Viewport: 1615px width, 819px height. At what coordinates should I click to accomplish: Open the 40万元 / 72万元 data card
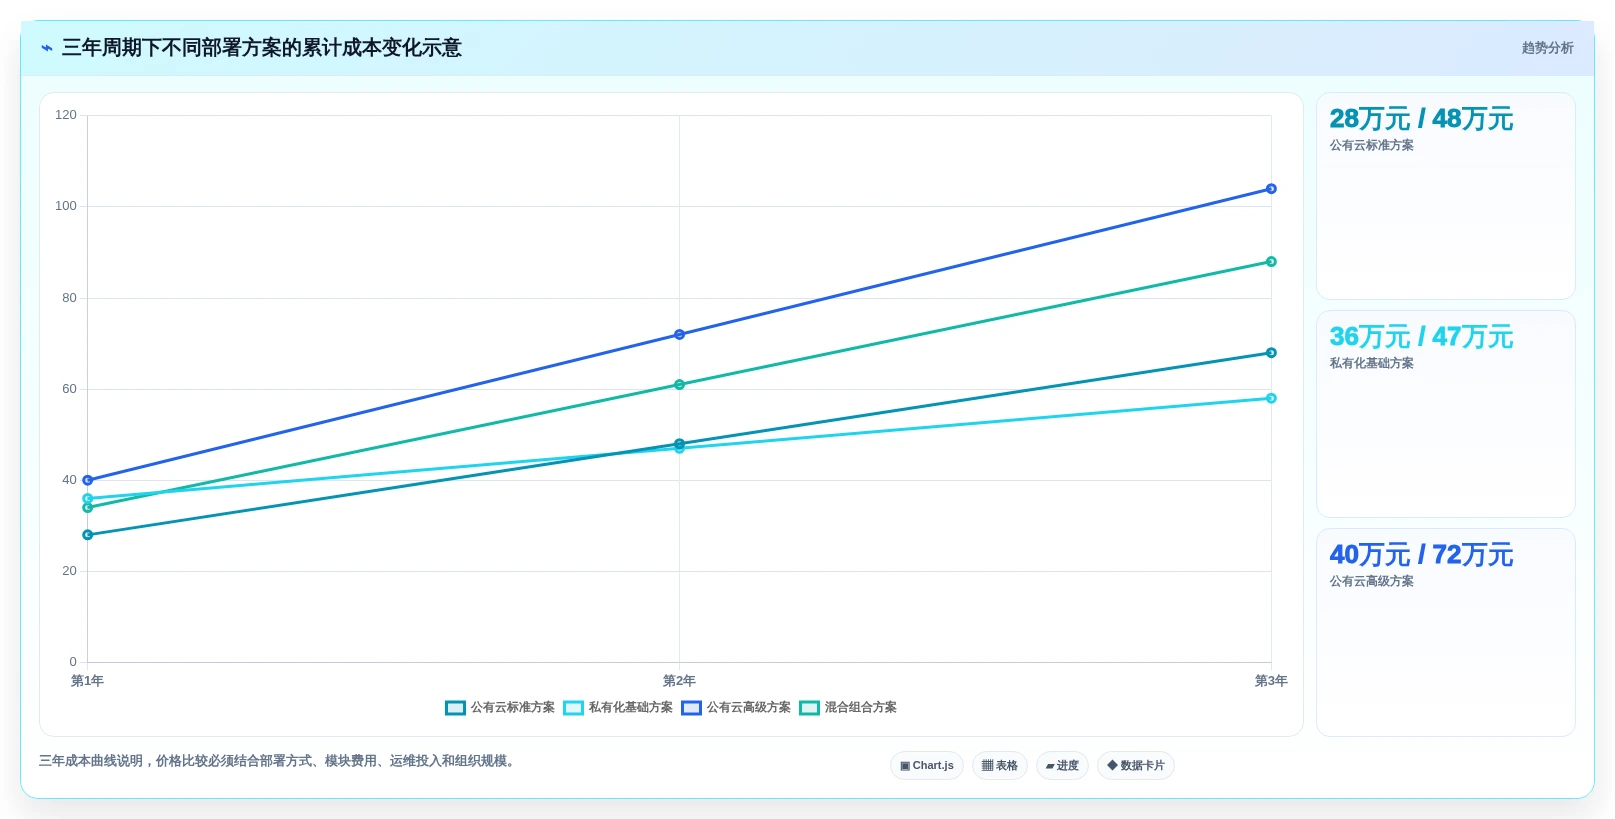tap(1446, 632)
